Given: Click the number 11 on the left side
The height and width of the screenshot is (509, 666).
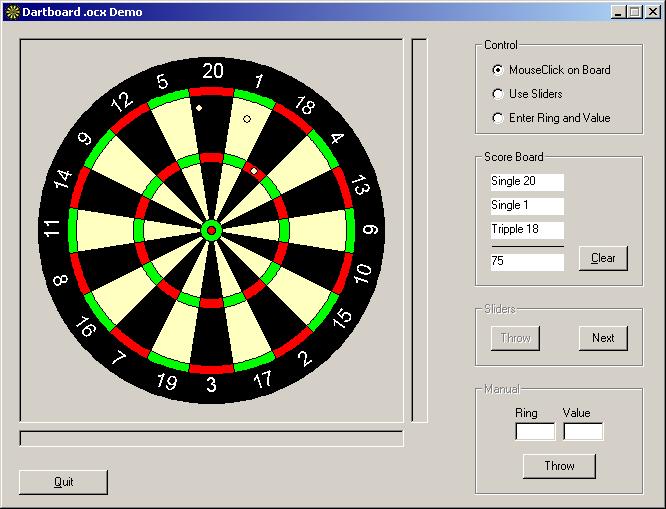Looking at the screenshot, I should [52, 229].
